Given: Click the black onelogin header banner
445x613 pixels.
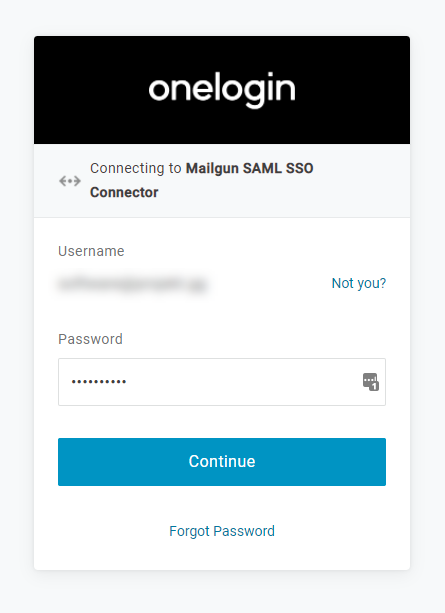Looking at the screenshot, I should pyautogui.click(x=222, y=90).
